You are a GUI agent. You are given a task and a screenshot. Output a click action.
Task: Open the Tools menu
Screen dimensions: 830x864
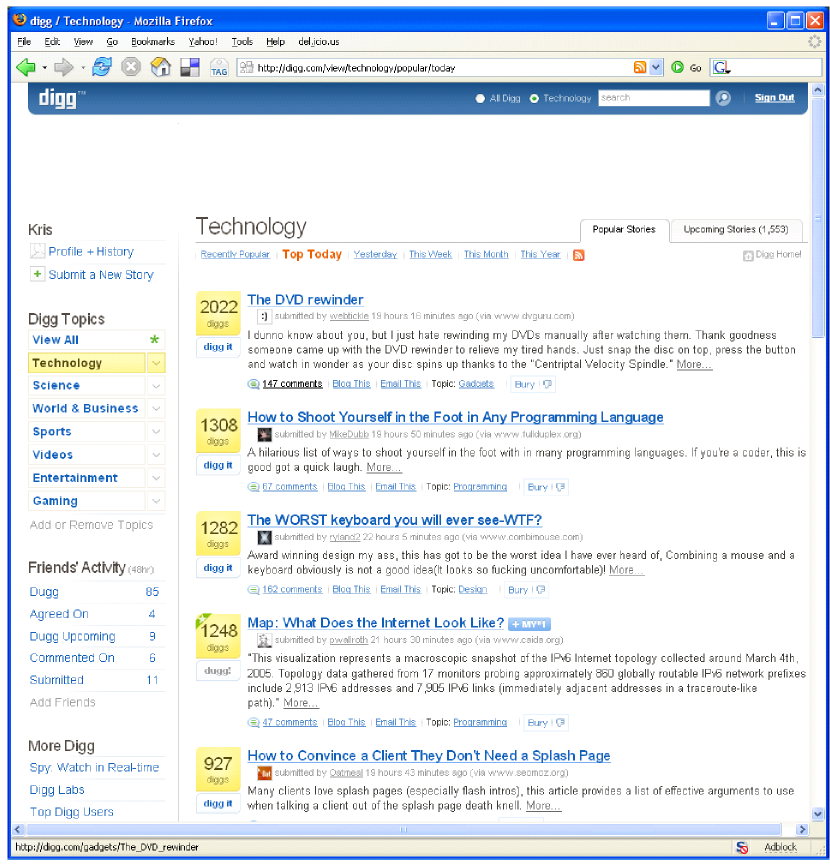pos(242,41)
